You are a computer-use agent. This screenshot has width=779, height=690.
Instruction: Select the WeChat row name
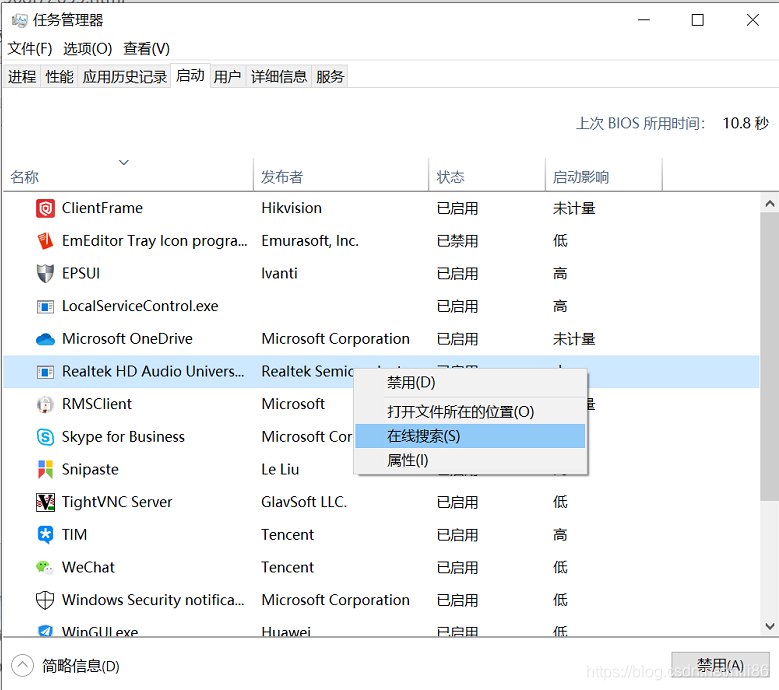[x=88, y=567]
